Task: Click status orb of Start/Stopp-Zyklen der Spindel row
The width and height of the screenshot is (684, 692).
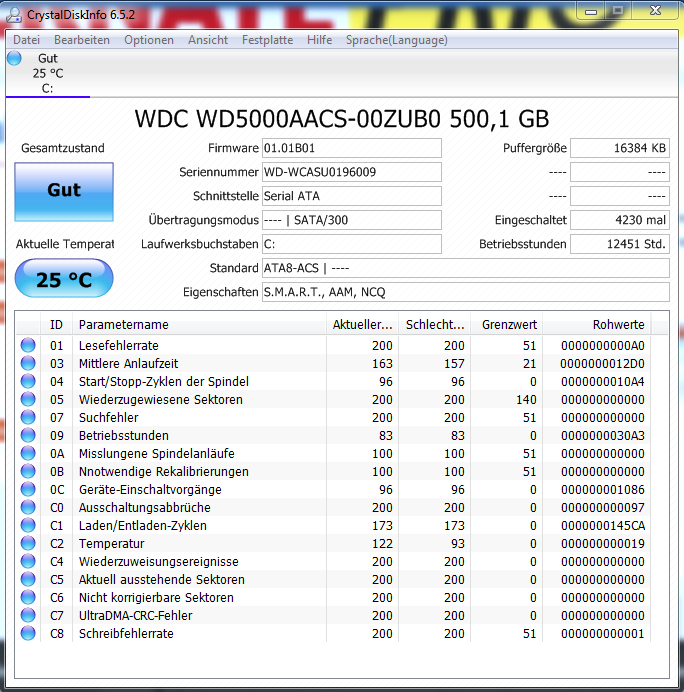Action: point(28,381)
